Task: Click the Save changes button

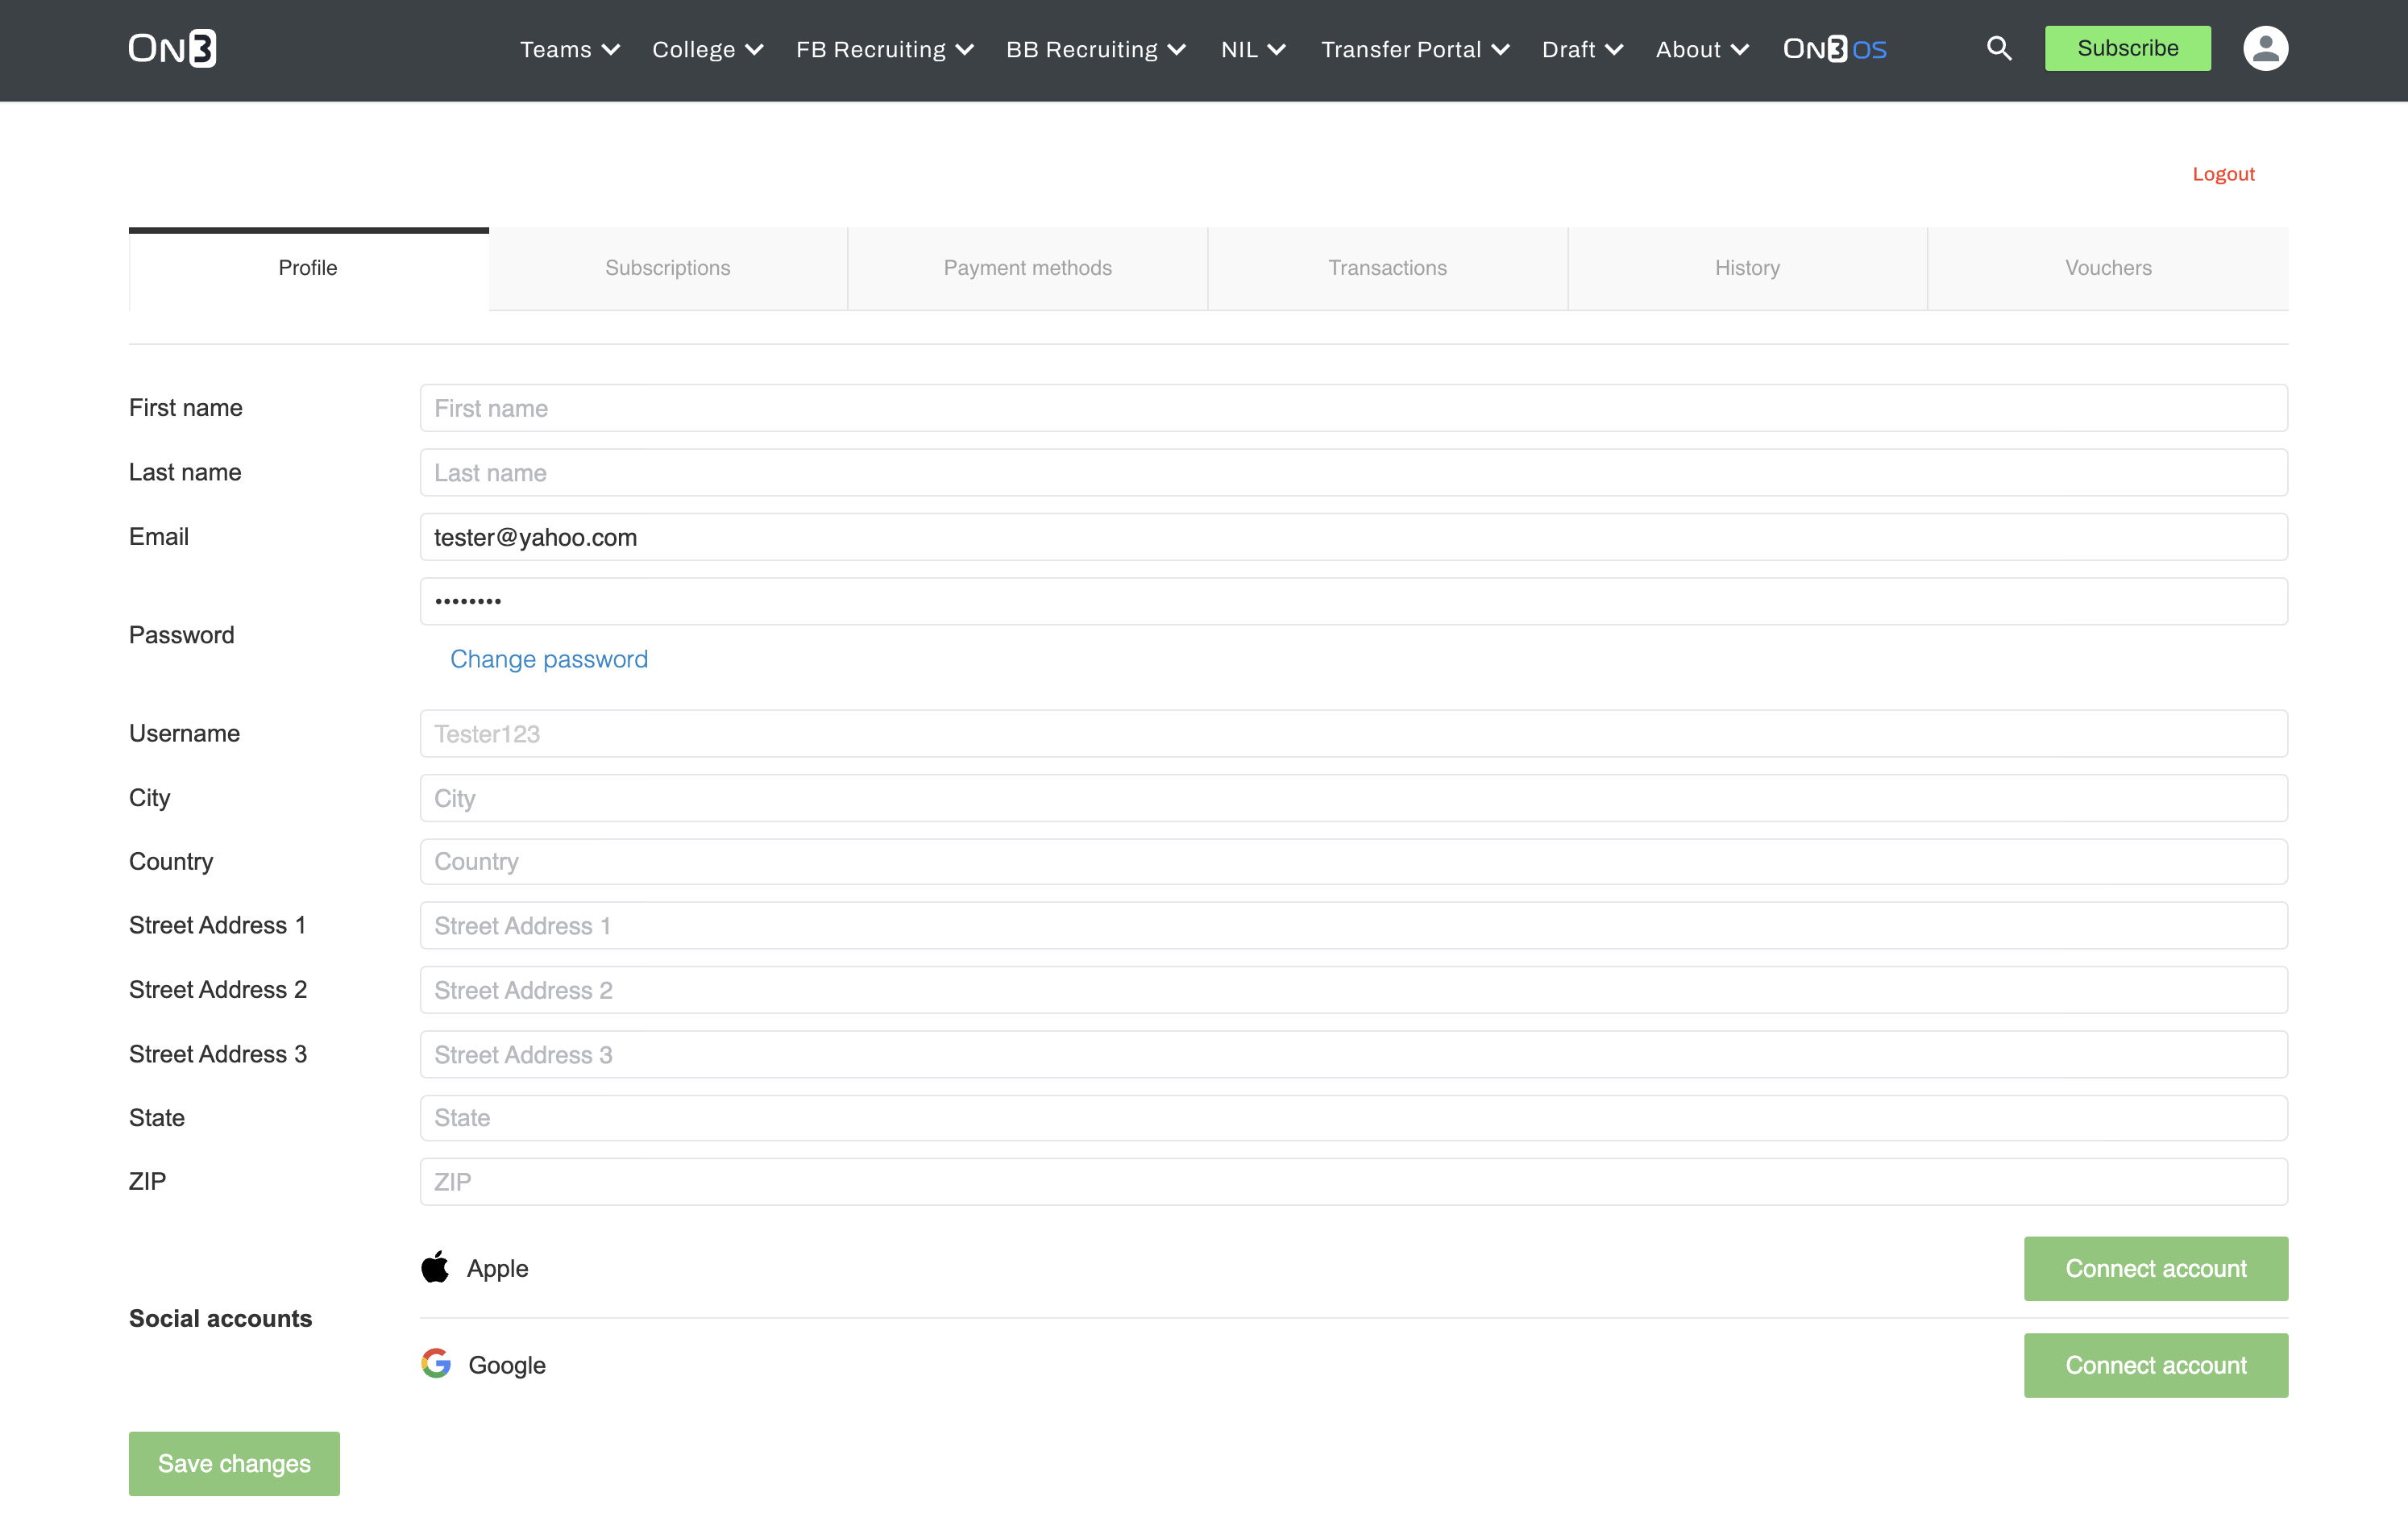Action: click(234, 1463)
